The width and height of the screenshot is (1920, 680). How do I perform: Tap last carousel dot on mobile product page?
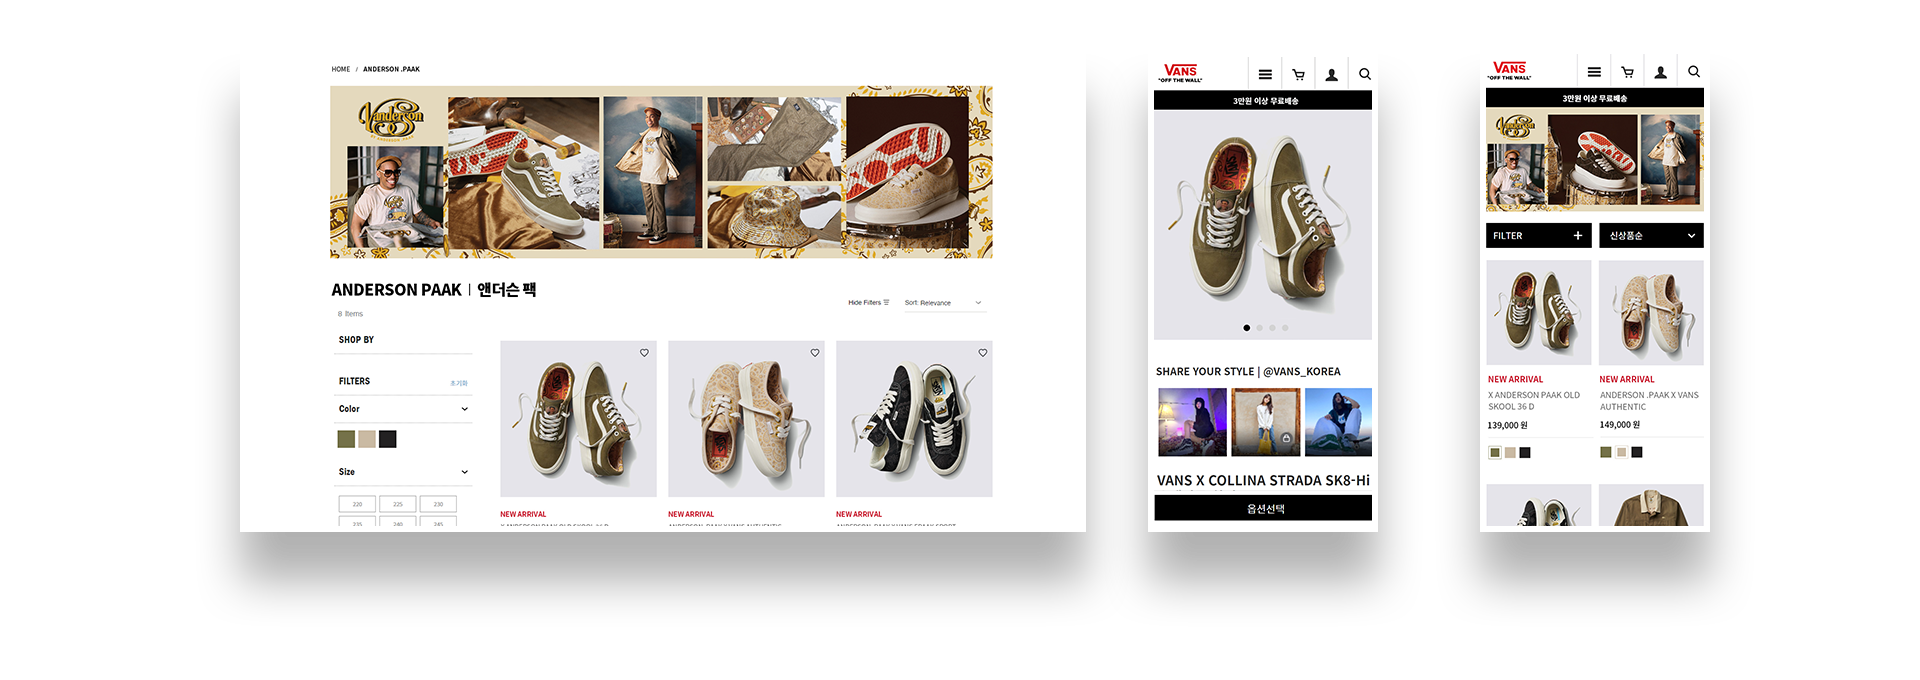(x=1285, y=328)
